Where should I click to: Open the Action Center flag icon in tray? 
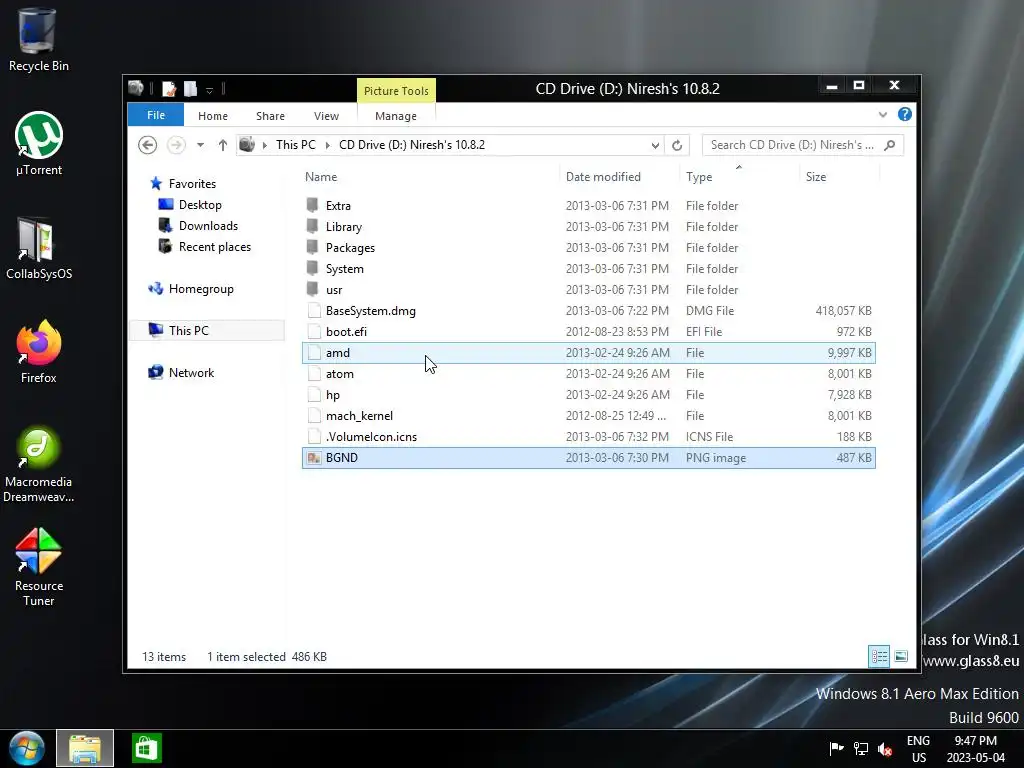[836, 748]
